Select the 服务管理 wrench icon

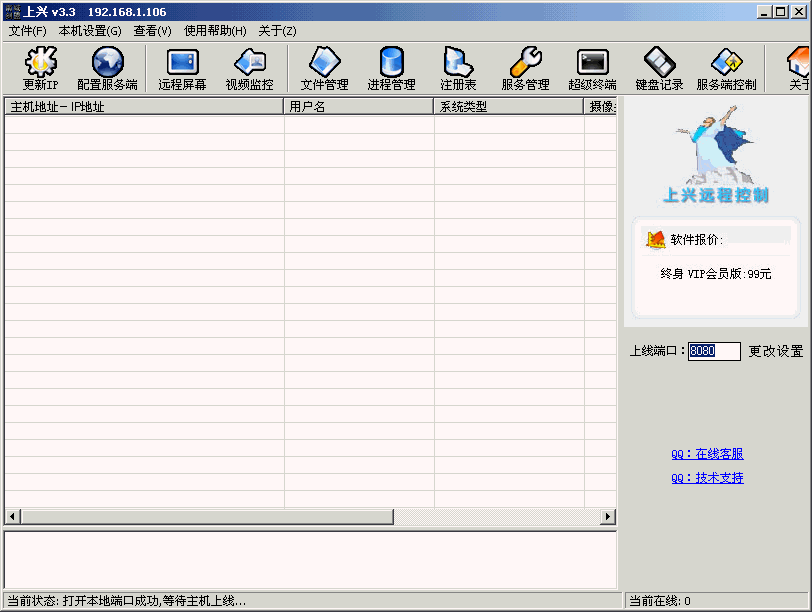(525, 68)
